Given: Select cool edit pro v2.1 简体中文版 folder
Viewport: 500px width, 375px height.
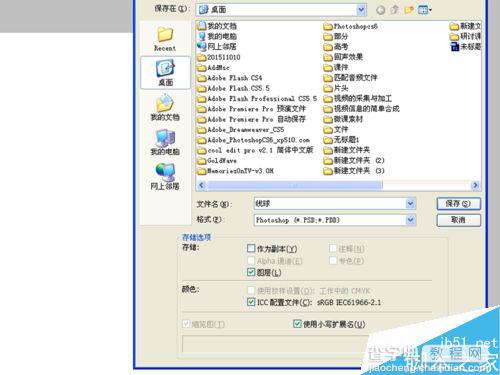Looking at the screenshot, I should click(x=255, y=150).
